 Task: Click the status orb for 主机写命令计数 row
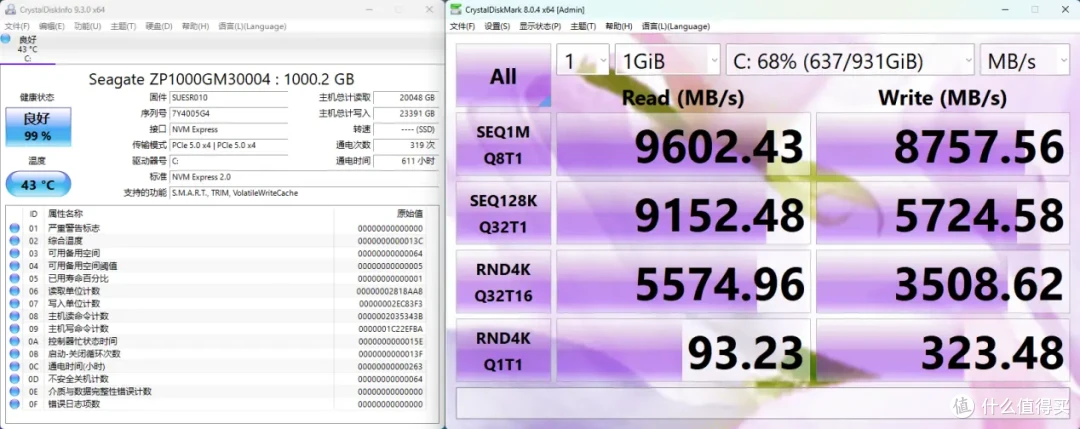coord(14,328)
